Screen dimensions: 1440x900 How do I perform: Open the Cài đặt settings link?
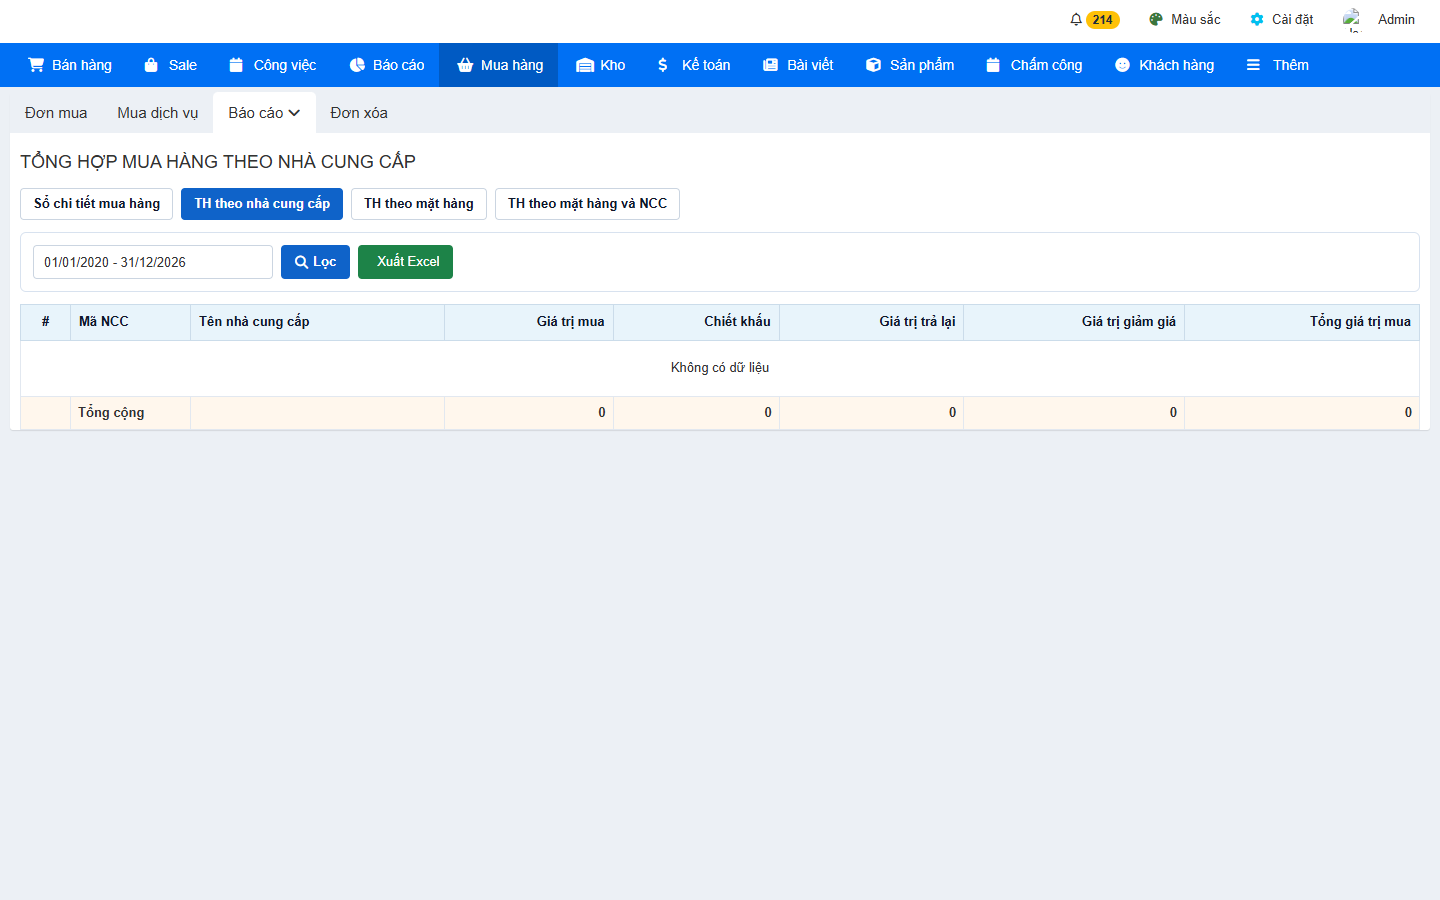click(1281, 19)
